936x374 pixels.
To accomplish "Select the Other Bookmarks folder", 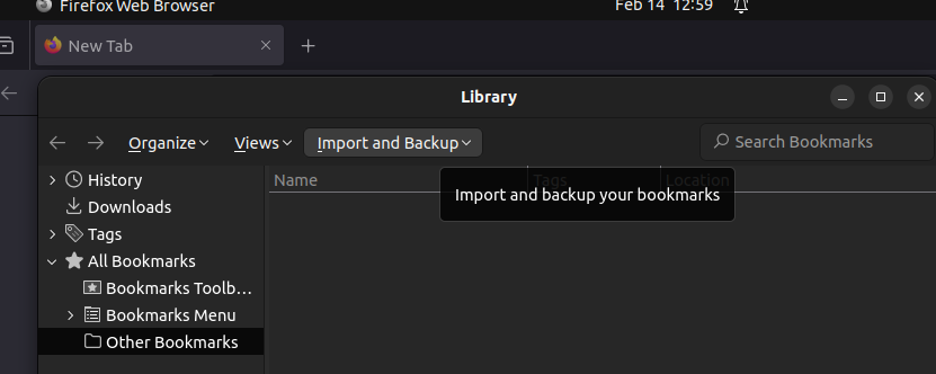I will [x=172, y=342].
